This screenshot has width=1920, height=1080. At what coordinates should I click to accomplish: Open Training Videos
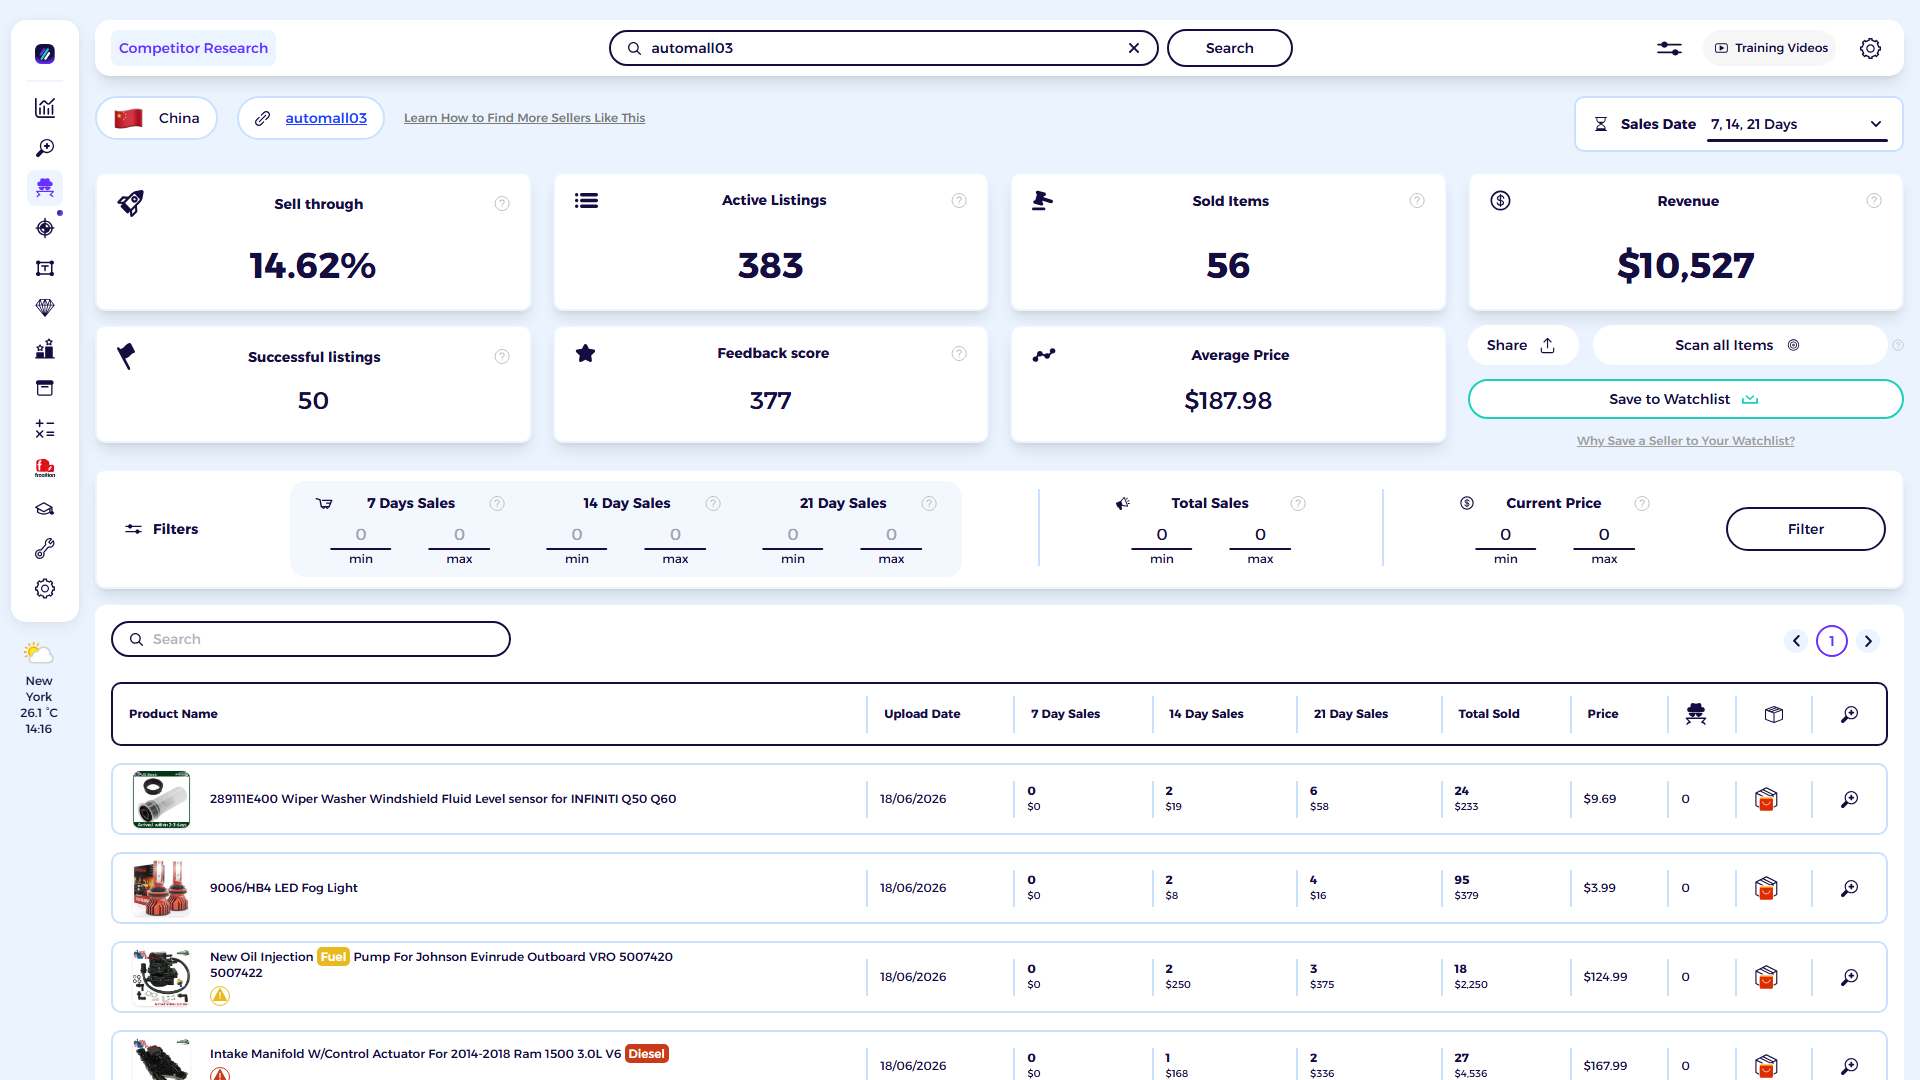pos(1770,48)
